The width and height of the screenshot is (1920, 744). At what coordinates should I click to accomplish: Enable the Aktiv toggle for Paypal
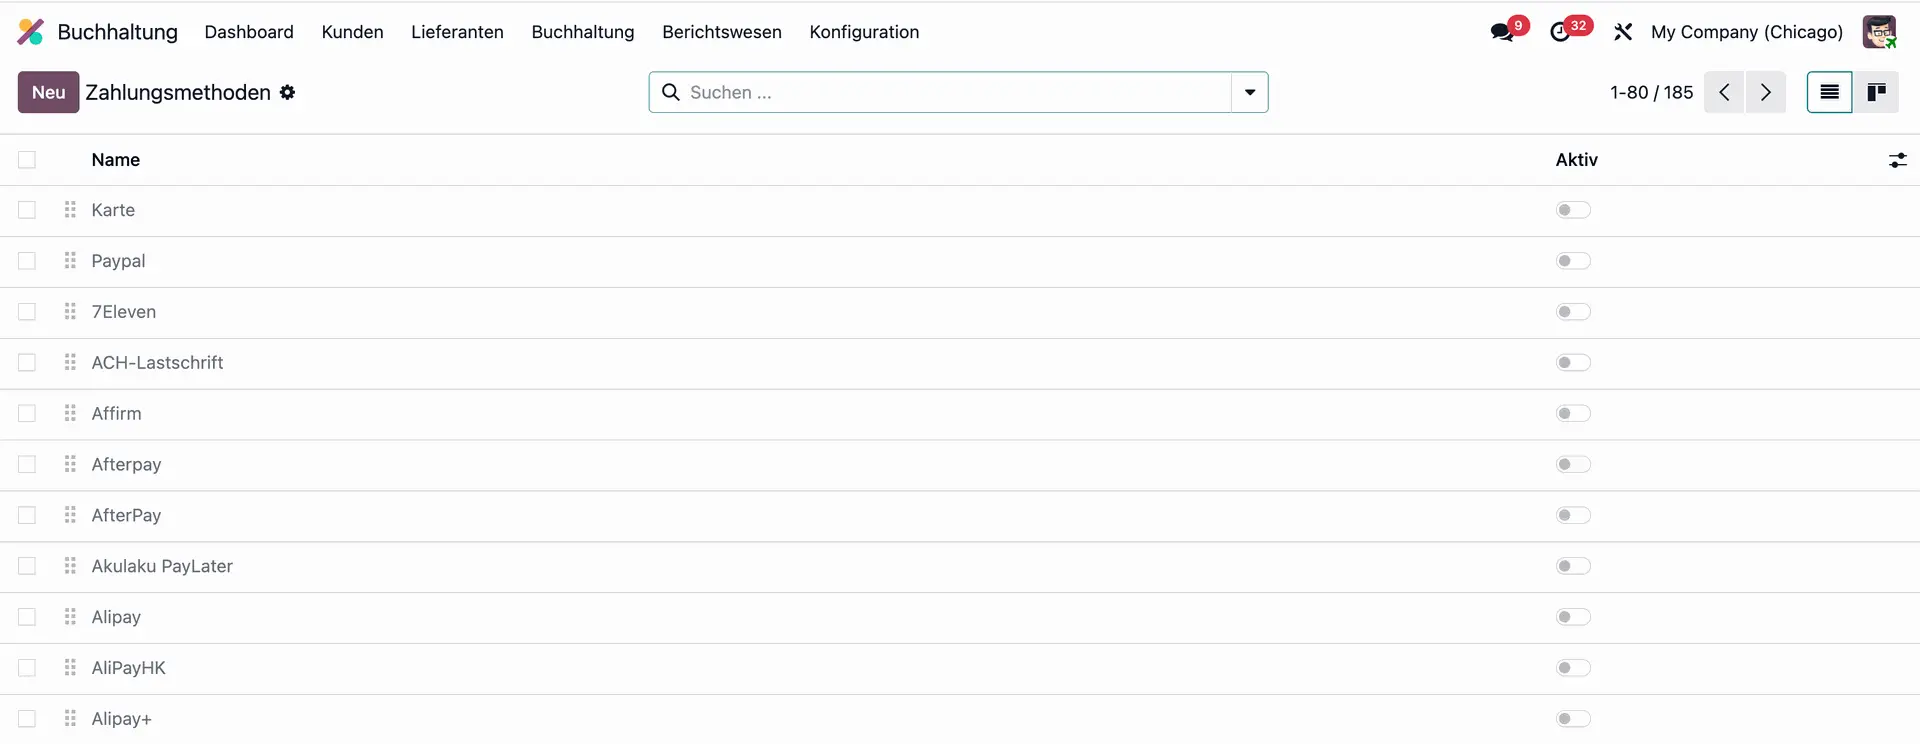[1573, 261]
